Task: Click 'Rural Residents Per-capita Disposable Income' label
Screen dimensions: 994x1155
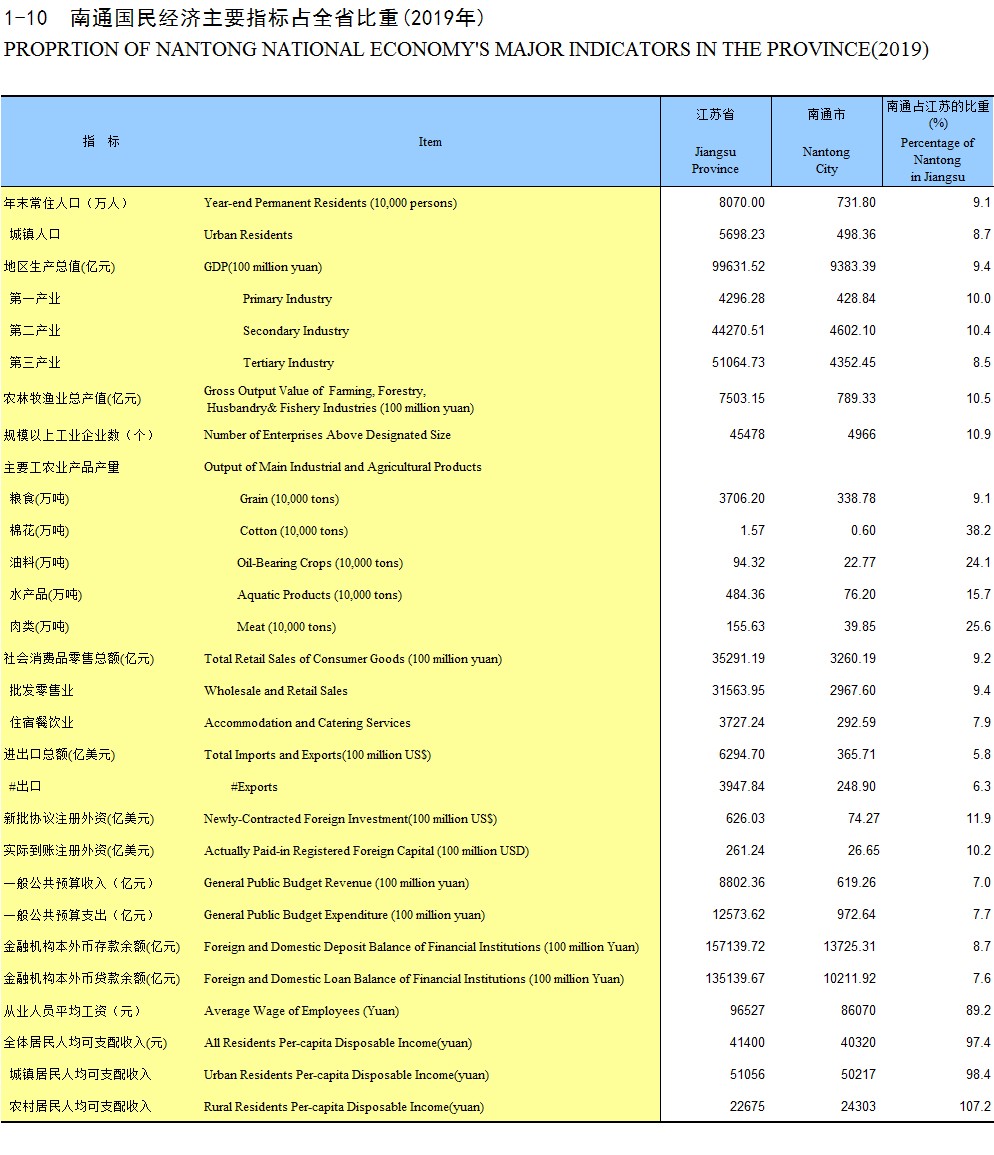Action: point(344,1107)
